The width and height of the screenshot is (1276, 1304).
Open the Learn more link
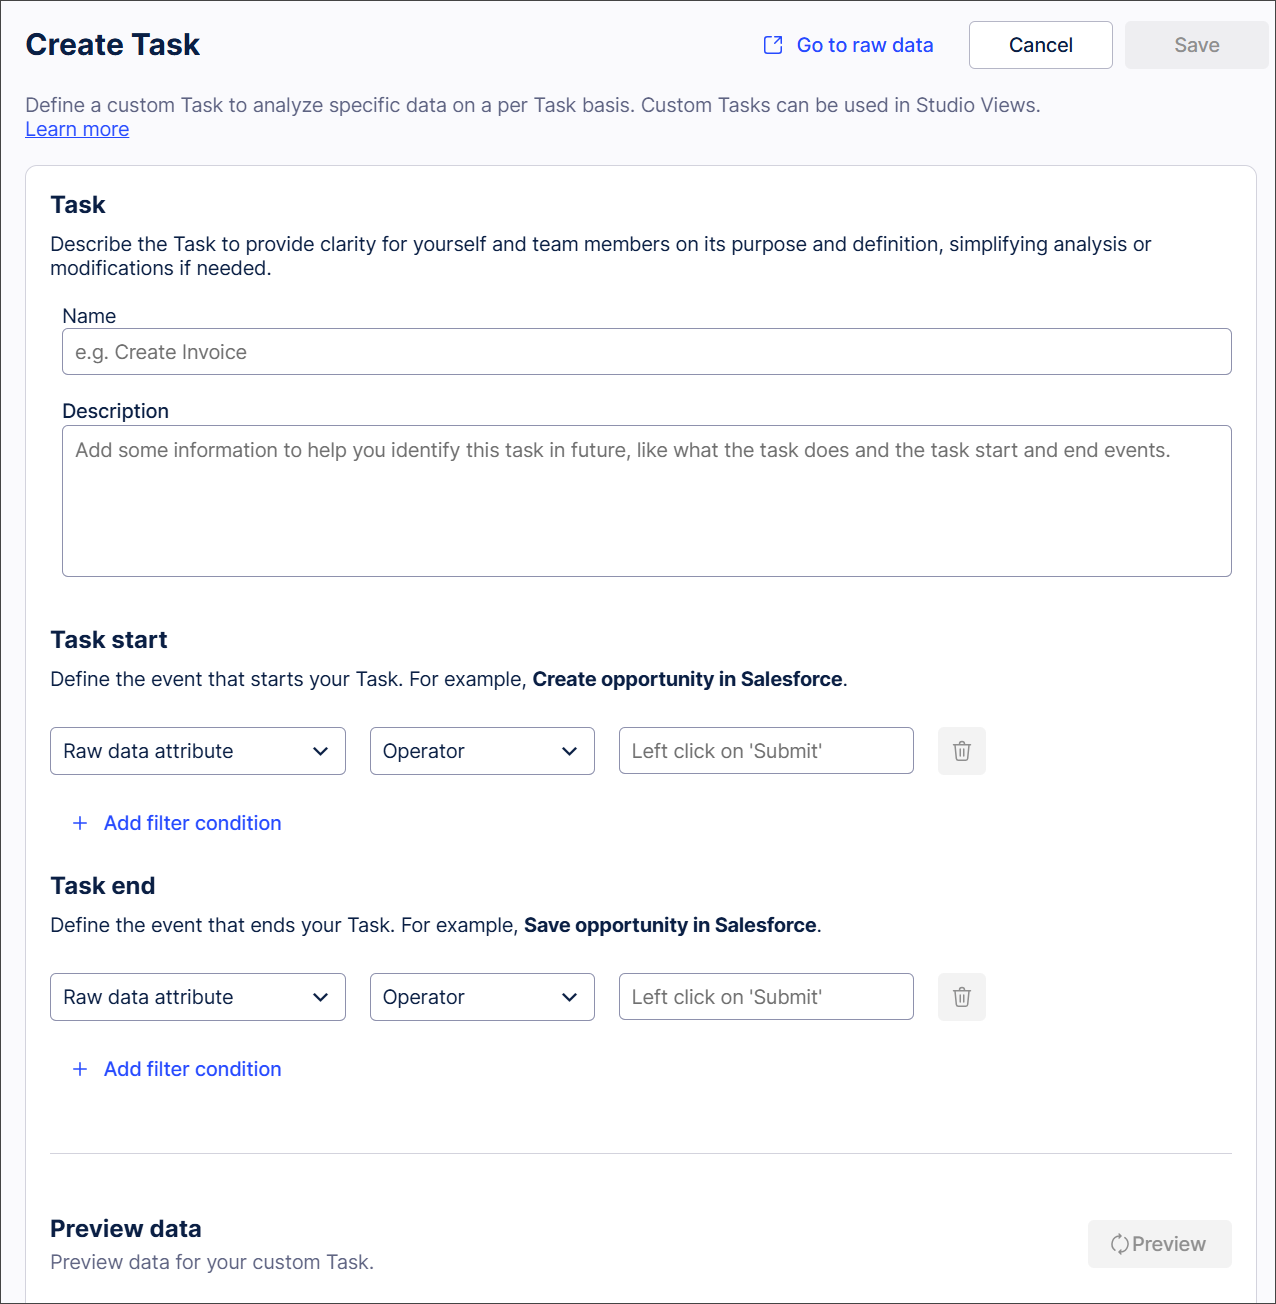tap(77, 129)
